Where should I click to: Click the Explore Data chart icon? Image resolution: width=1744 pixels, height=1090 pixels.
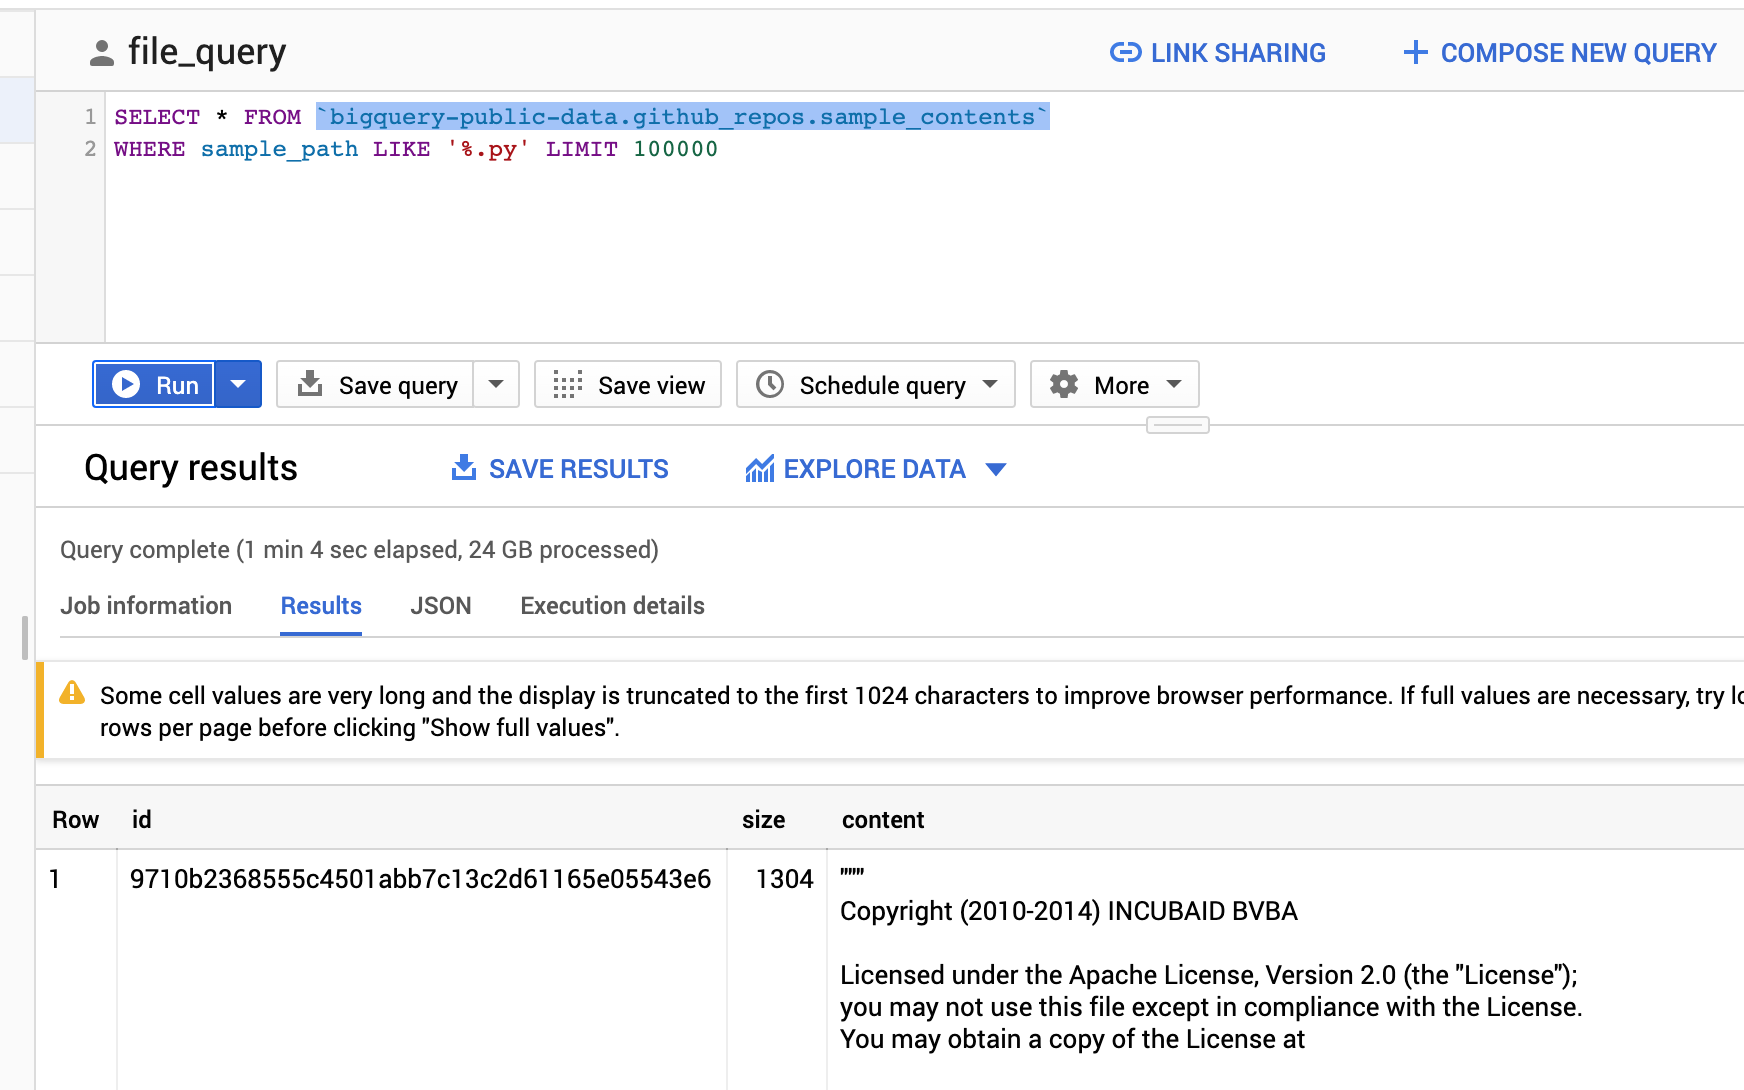pyautogui.click(x=760, y=468)
